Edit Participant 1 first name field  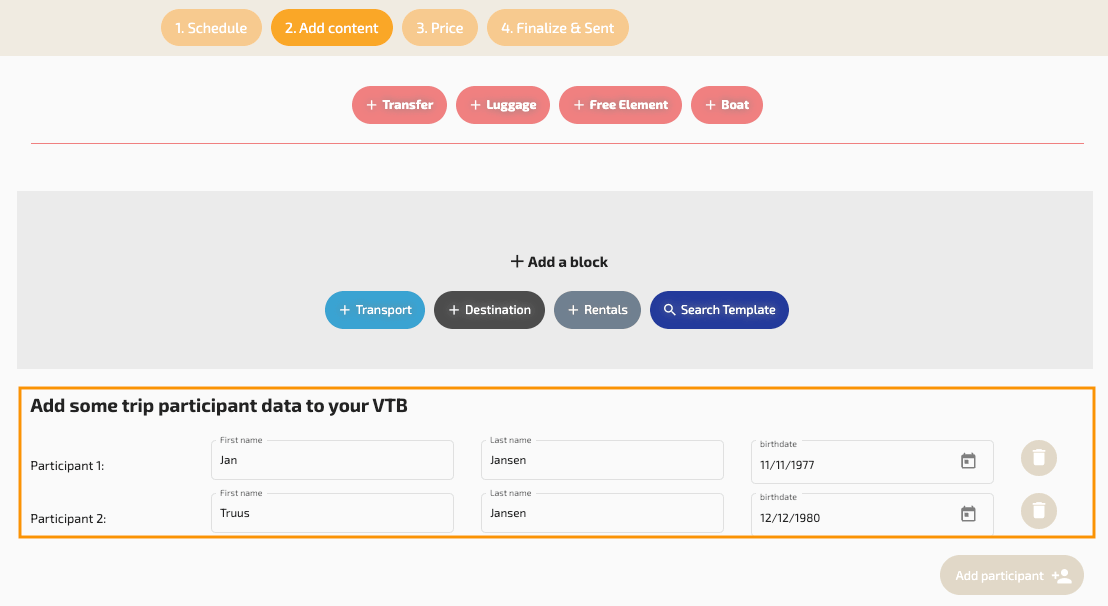click(332, 461)
